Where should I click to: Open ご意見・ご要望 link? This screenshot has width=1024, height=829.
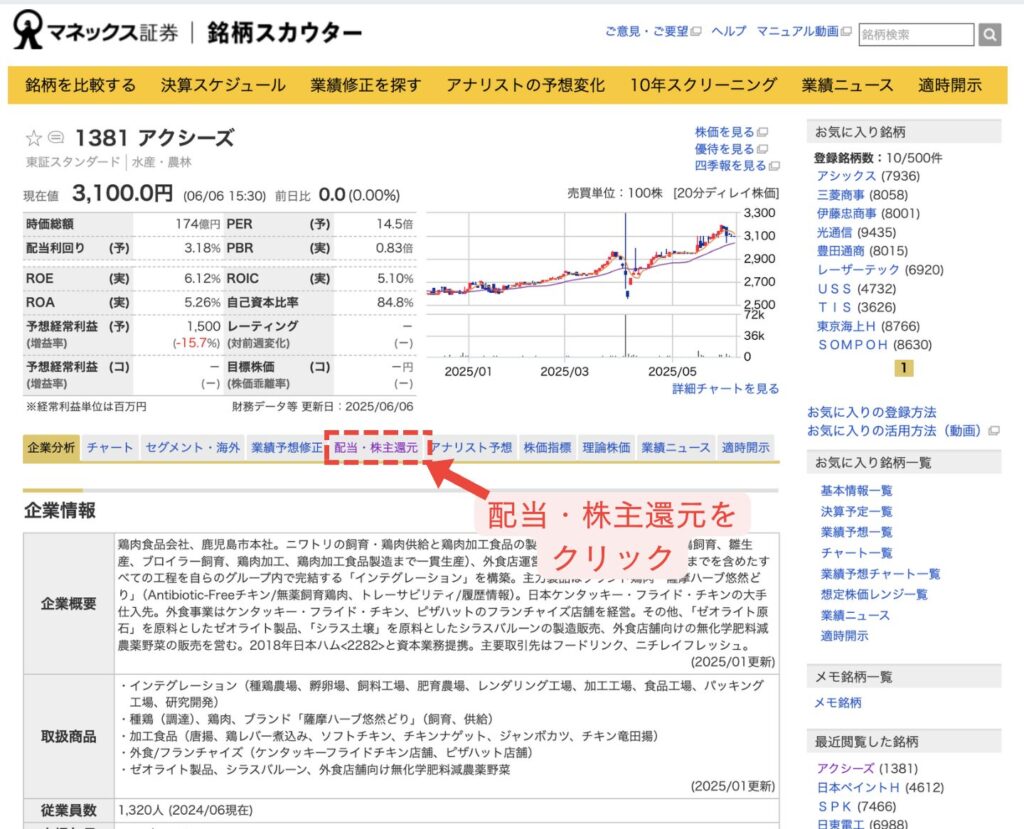click(x=647, y=31)
